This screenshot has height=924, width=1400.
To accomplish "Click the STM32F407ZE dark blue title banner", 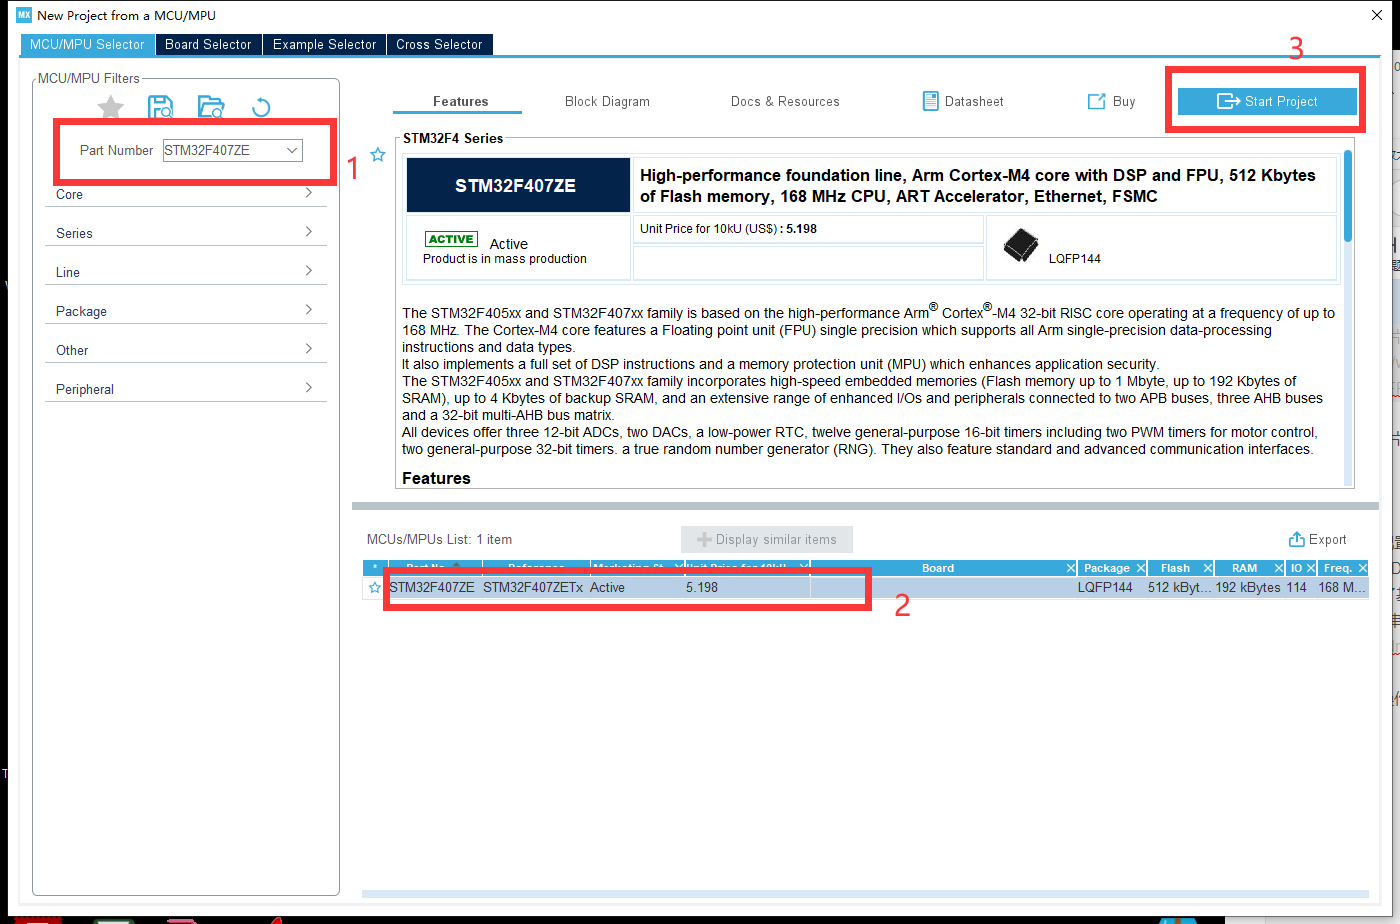I will coord(517,185).
